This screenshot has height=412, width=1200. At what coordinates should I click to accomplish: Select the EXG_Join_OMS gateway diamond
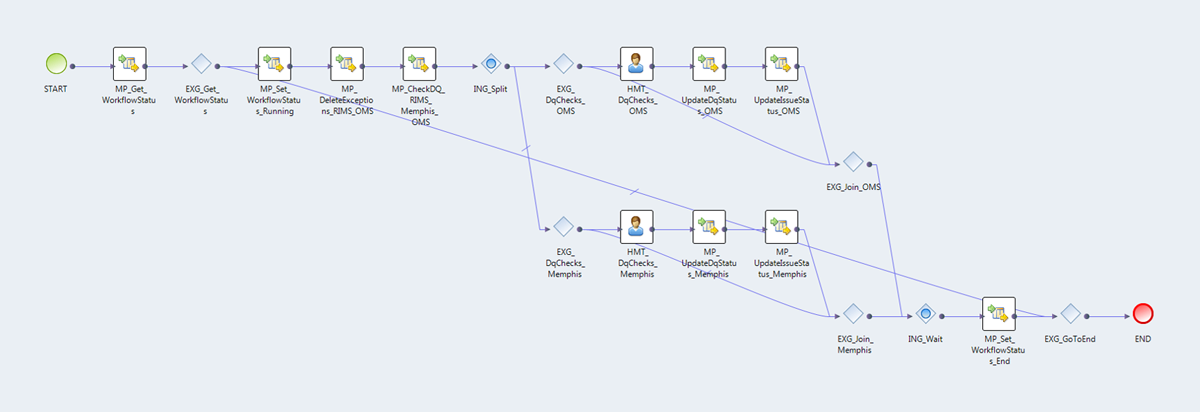point(853,161)
